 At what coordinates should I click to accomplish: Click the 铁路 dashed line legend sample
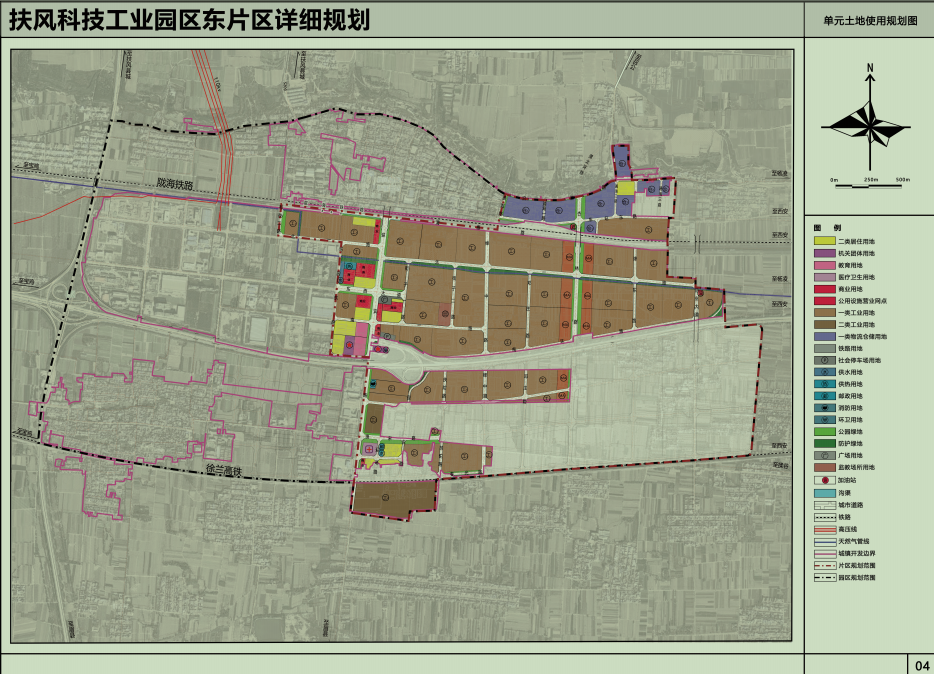pos(823,517)
